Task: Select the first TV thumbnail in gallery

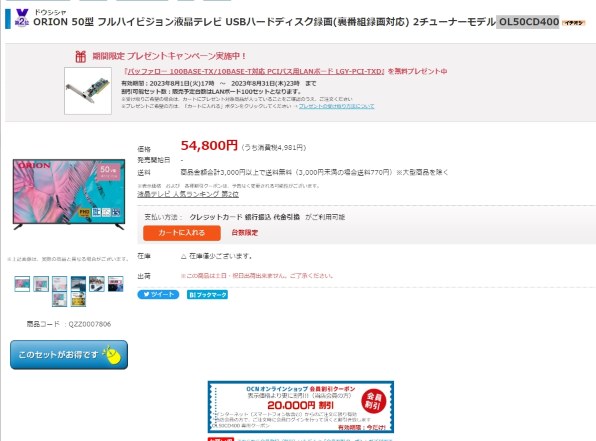Action: [22, 284]
